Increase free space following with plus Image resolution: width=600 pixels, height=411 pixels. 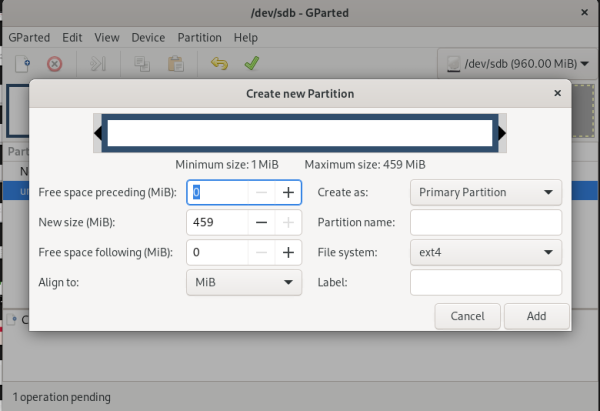pyautogui.click(x=288, y=253)
